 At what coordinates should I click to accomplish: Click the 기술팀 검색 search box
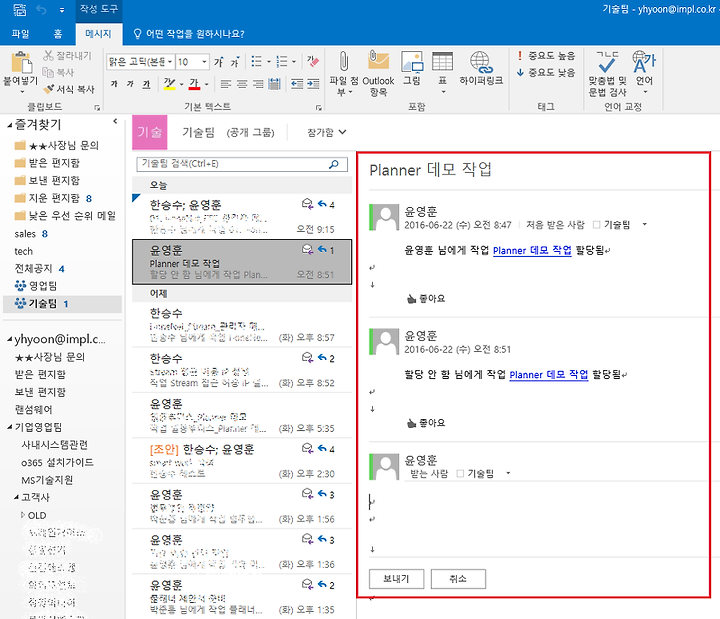click(242, 164)
